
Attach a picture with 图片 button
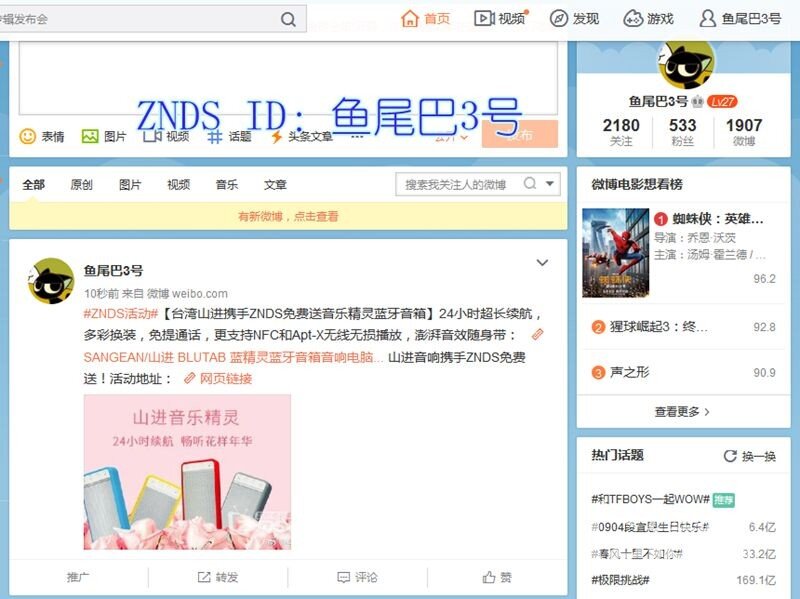[104, 136]
